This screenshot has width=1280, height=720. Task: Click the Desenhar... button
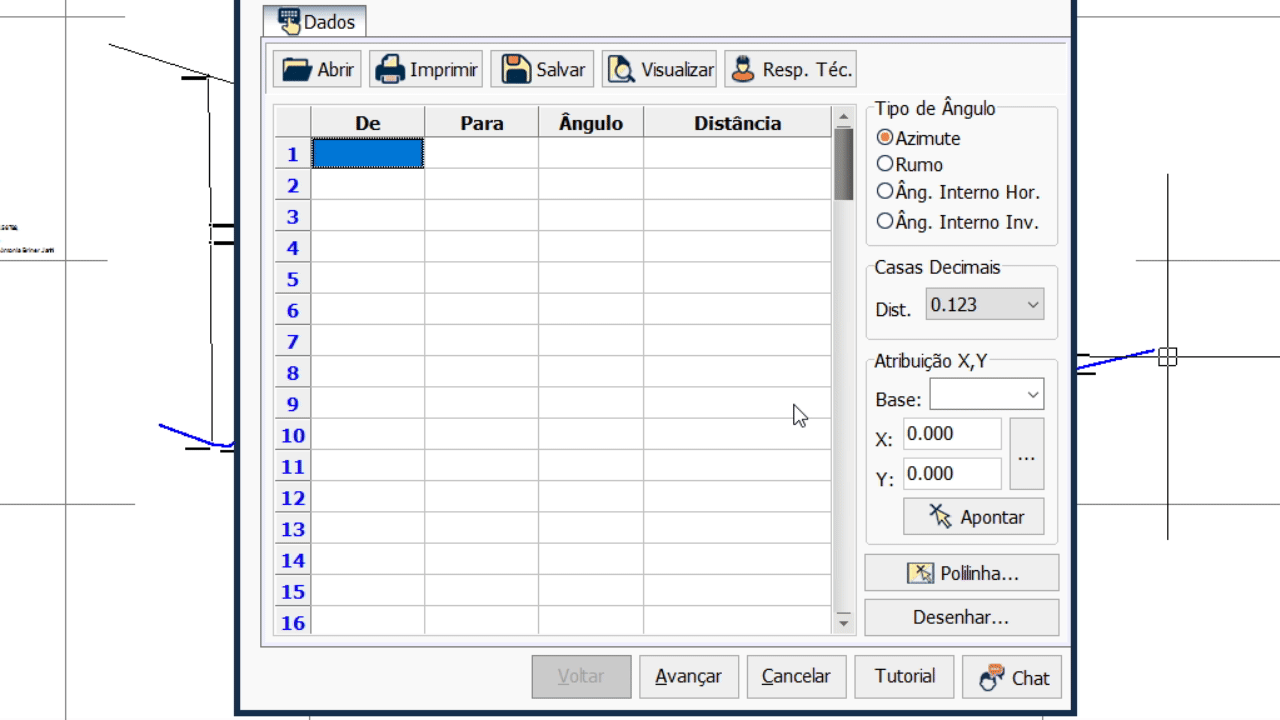click(961, 617)
